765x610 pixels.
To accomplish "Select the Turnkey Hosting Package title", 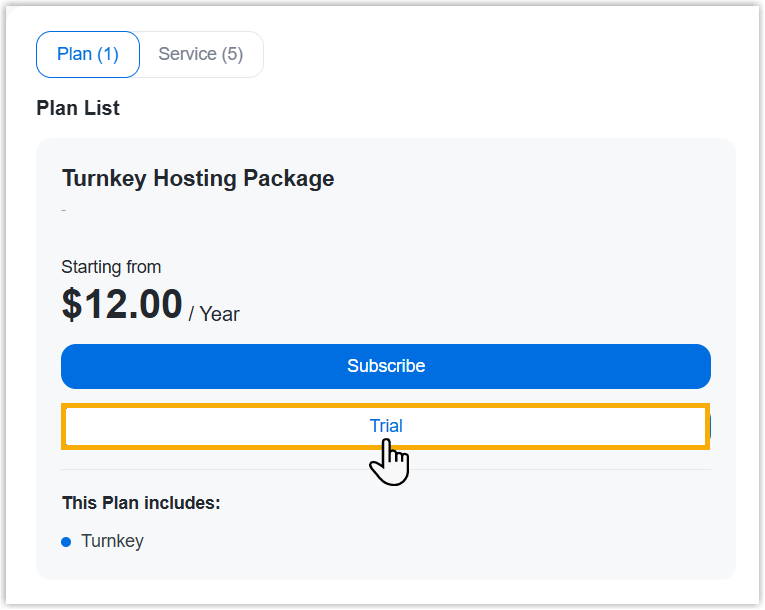I will tap(198, 179).
